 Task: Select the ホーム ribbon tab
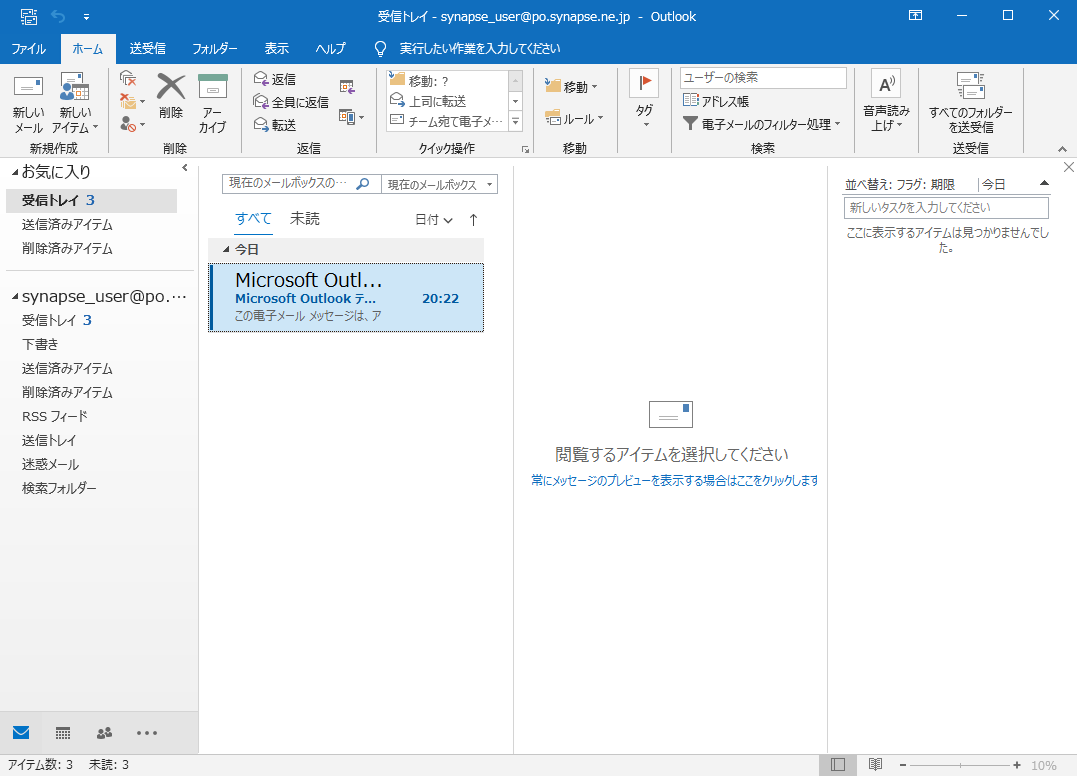coord(88,49)
